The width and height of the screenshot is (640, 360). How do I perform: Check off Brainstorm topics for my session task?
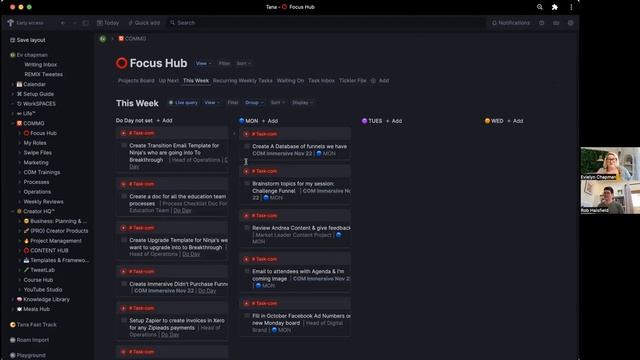247,184
